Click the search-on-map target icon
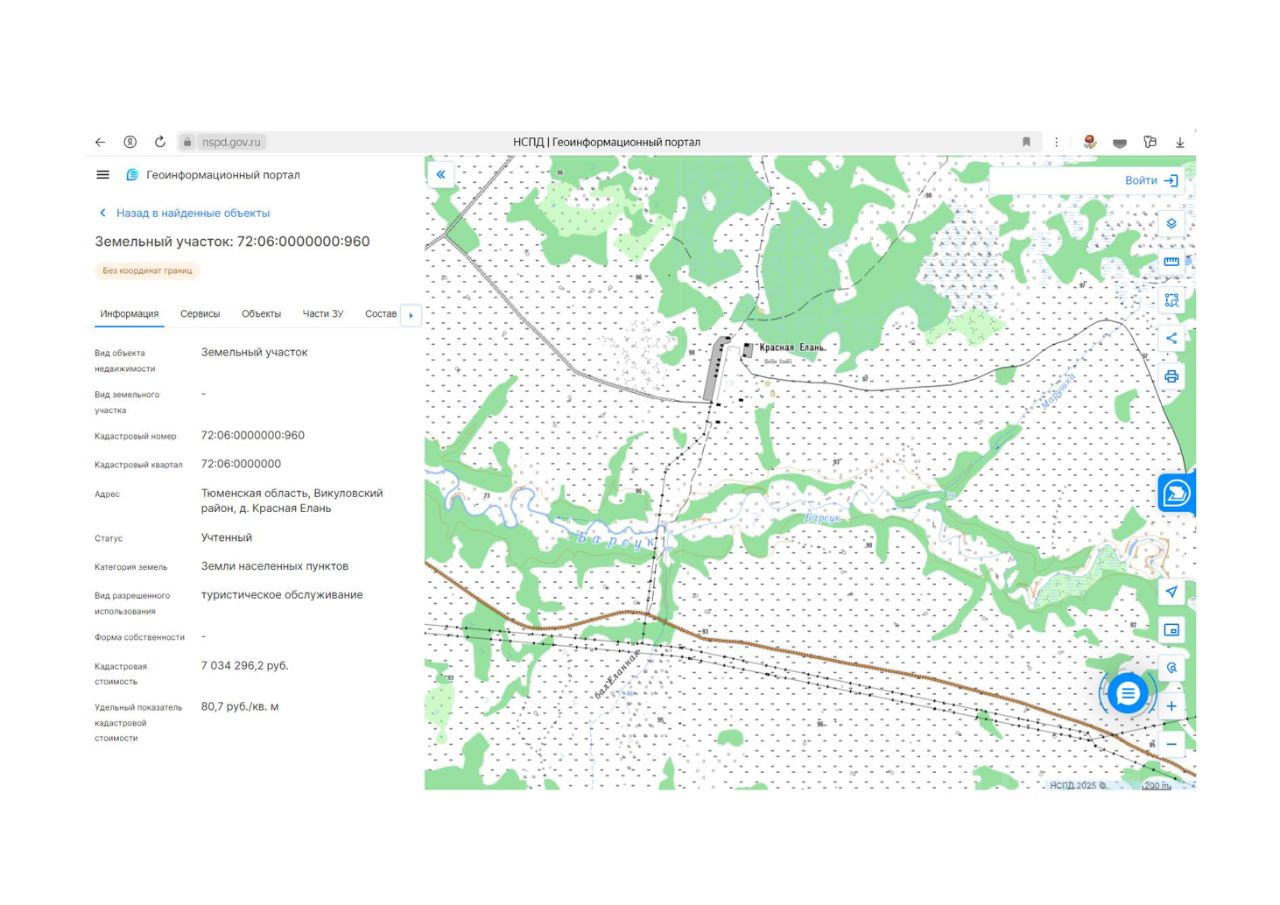The height and width of the screenshot is (905, 1280). point(1172,668)
